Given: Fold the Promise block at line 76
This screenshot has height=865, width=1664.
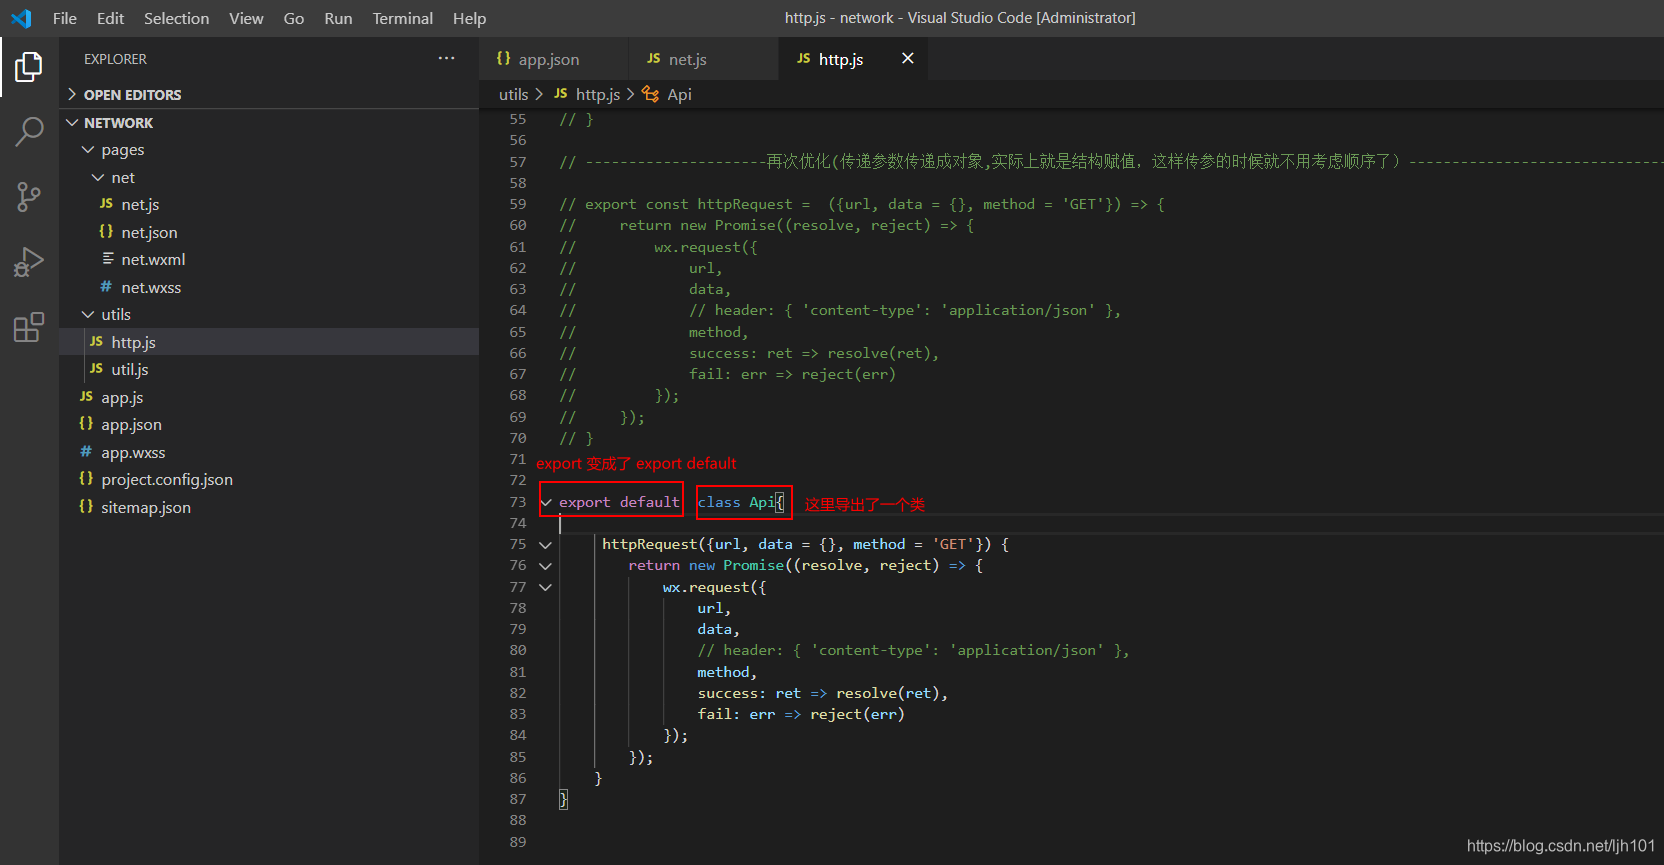Looking at the screenshot, I should coord(546,566).
